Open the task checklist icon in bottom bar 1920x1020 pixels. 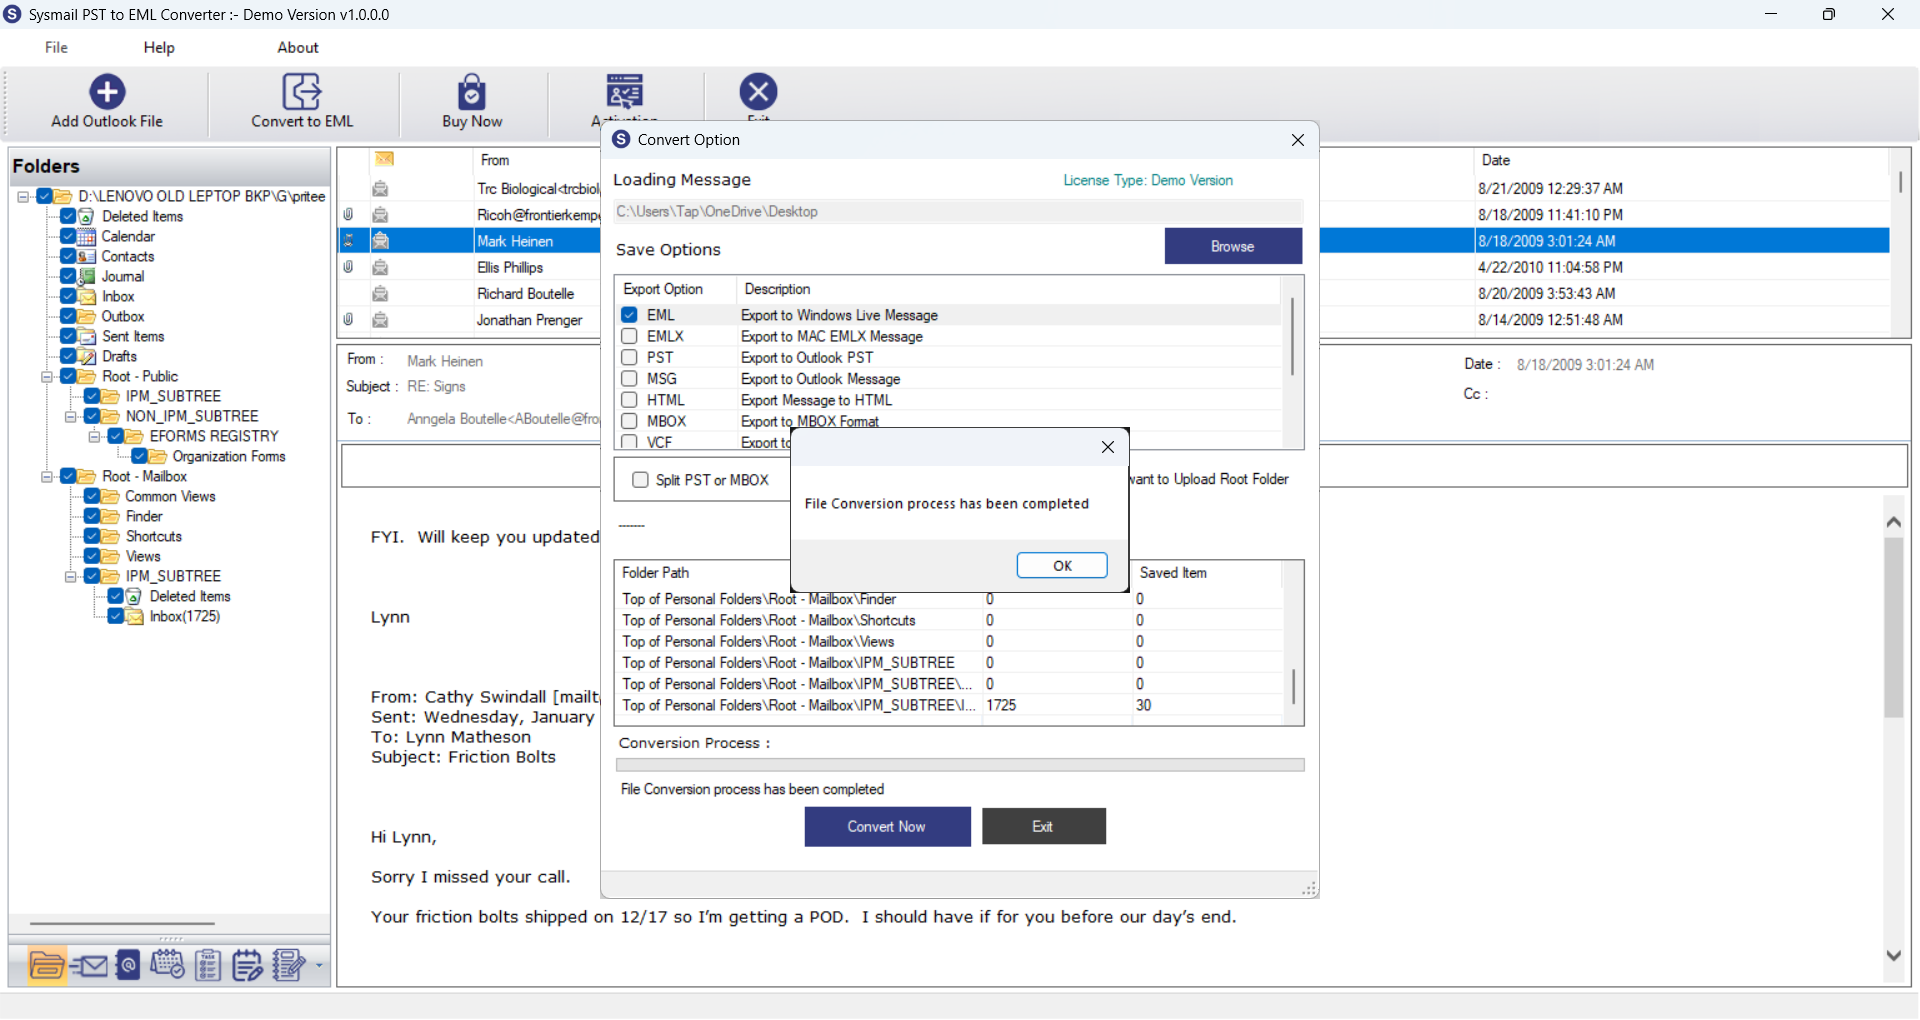click(208, 965)
